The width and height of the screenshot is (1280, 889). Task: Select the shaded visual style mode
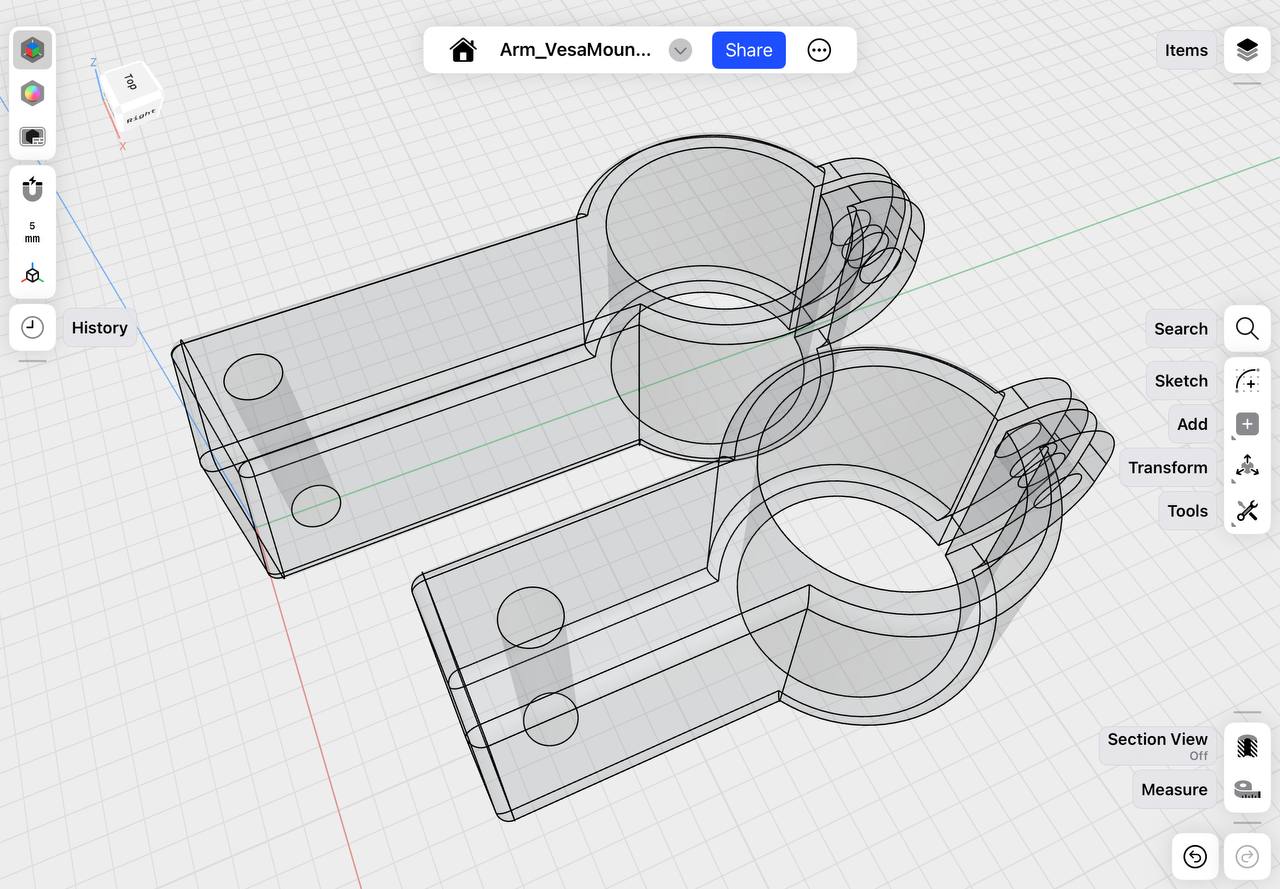pyautogui.click(x=32, y=49)
